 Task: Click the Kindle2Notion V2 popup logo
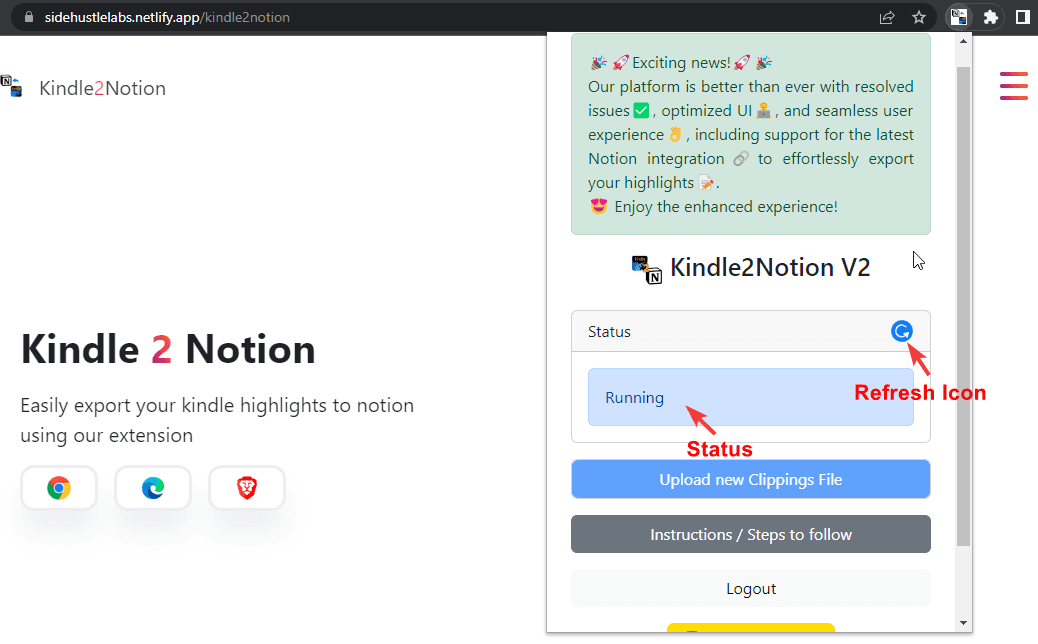point(647,269)
